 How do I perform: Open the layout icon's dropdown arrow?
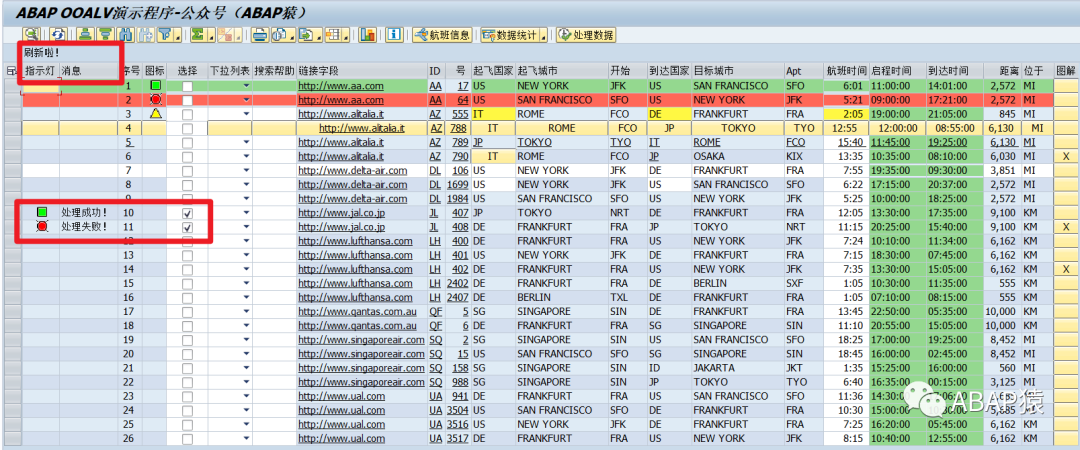click(x=345, y=36)
